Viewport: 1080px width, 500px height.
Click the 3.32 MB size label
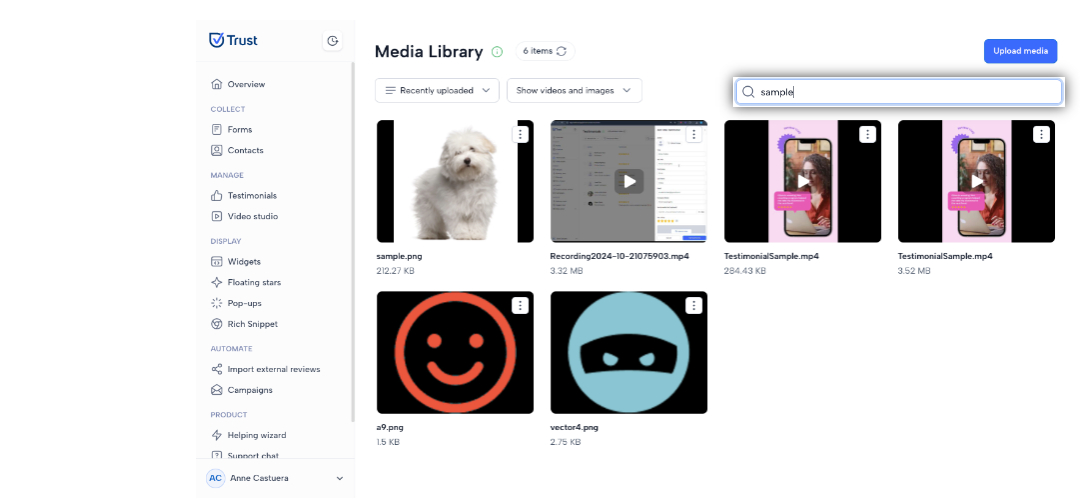click(567, 271)
